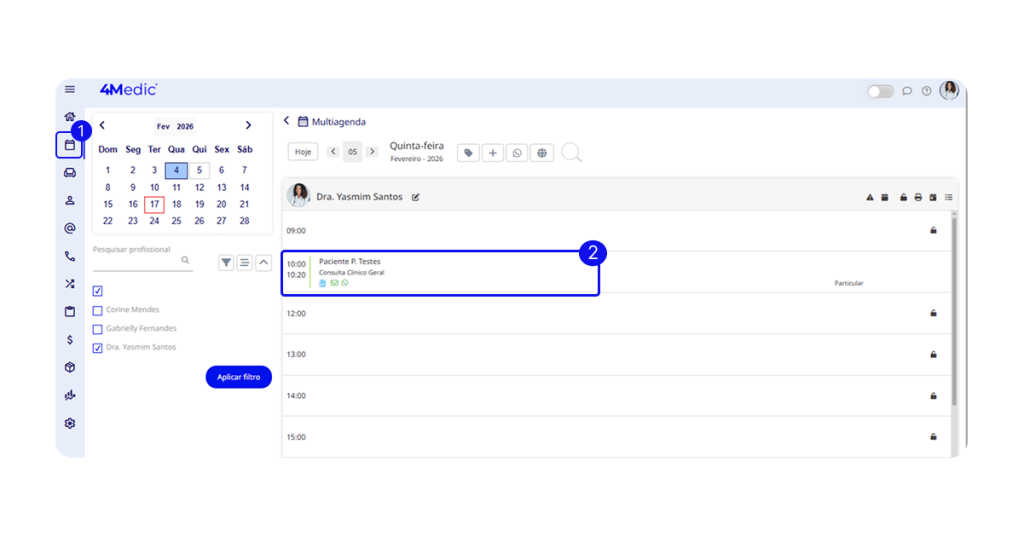The width and height of the screenshot is (1024, 537).
Task: Open the hamburger menu
Action: click(69, 90)
